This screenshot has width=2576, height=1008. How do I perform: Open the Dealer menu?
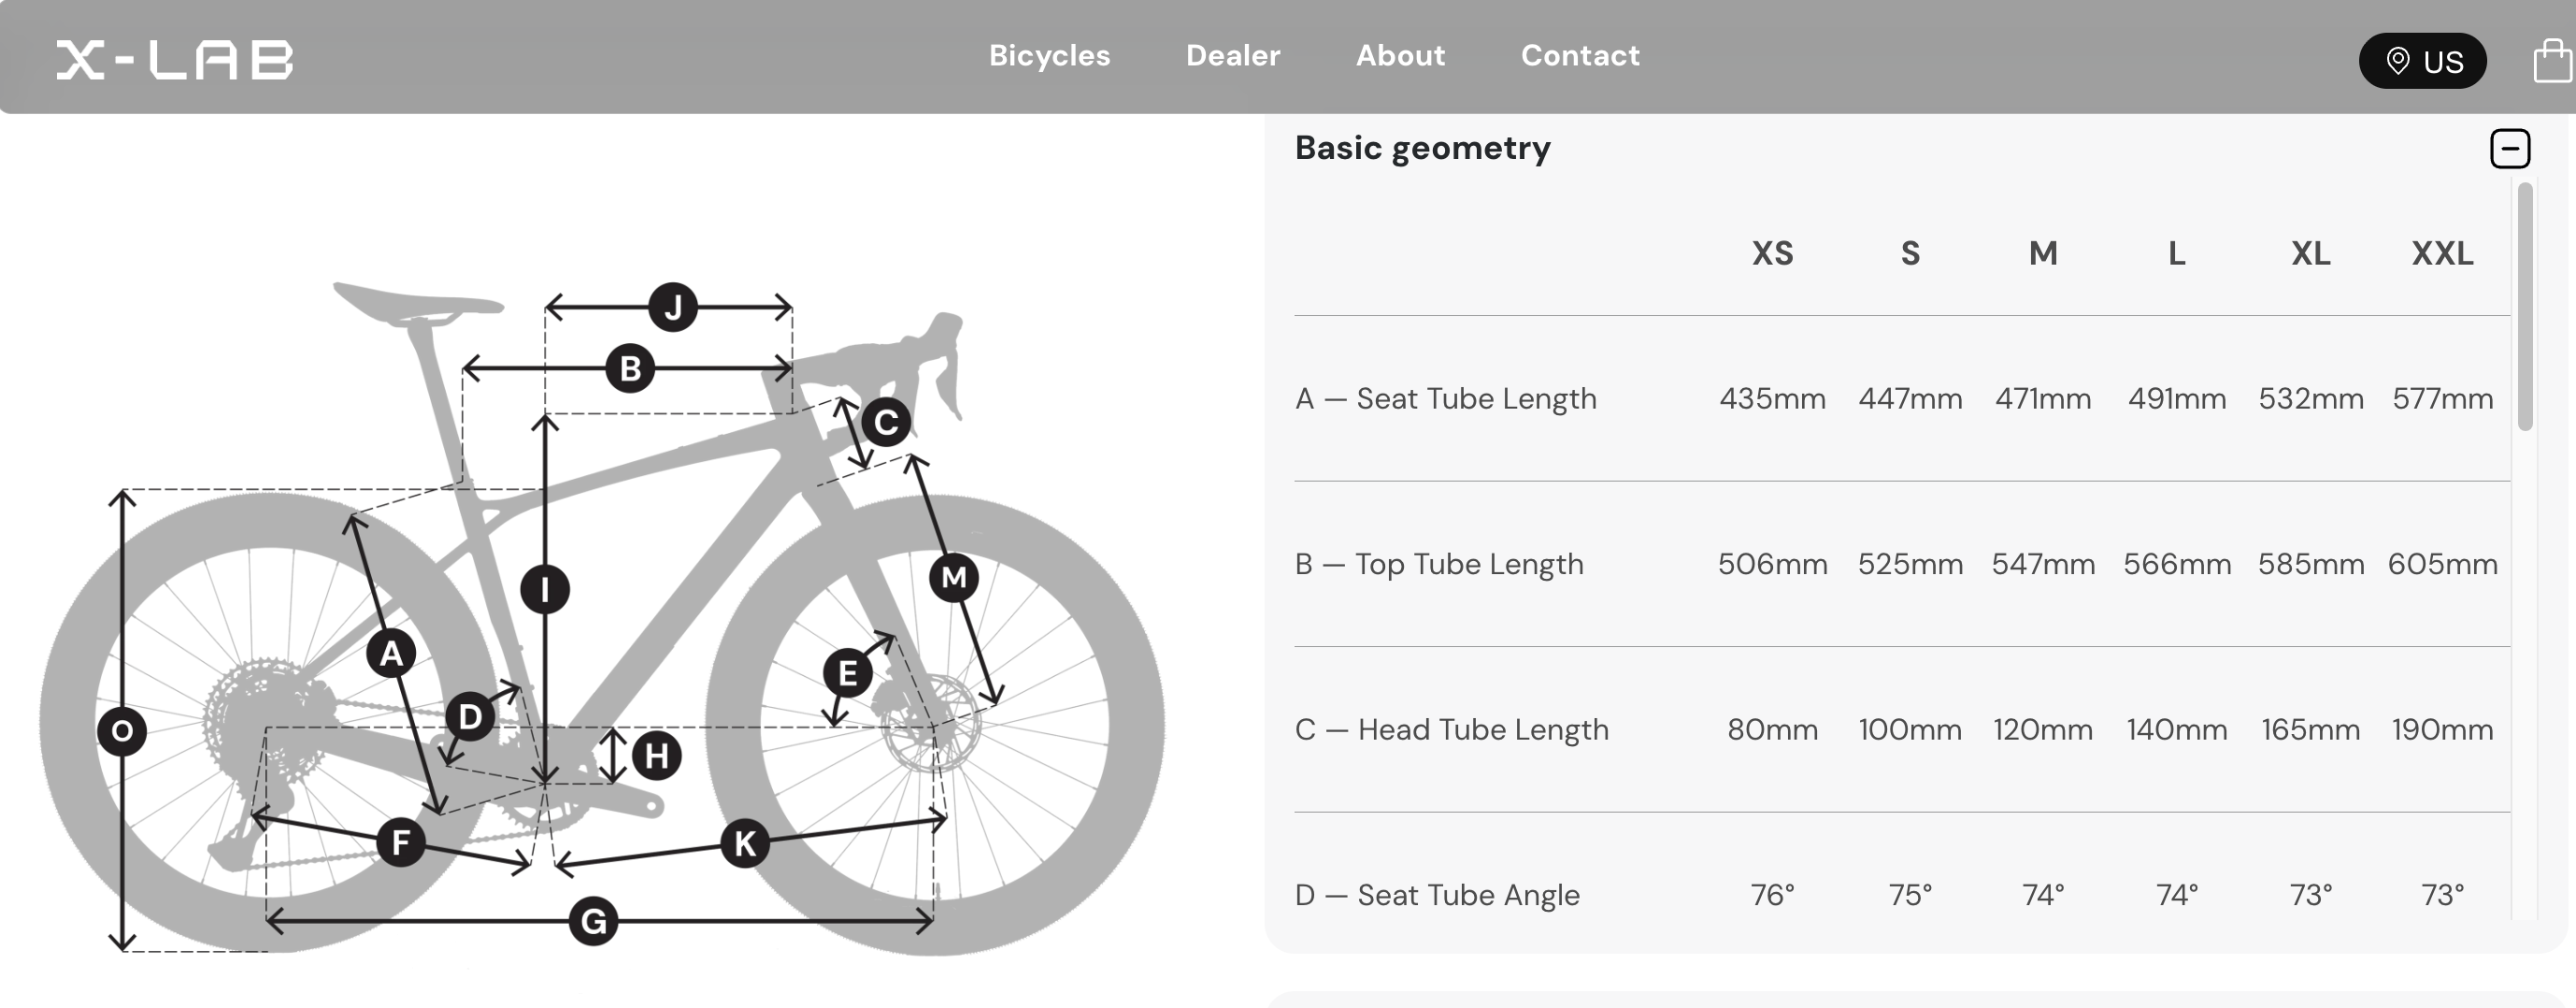[x=1233, y=56]
